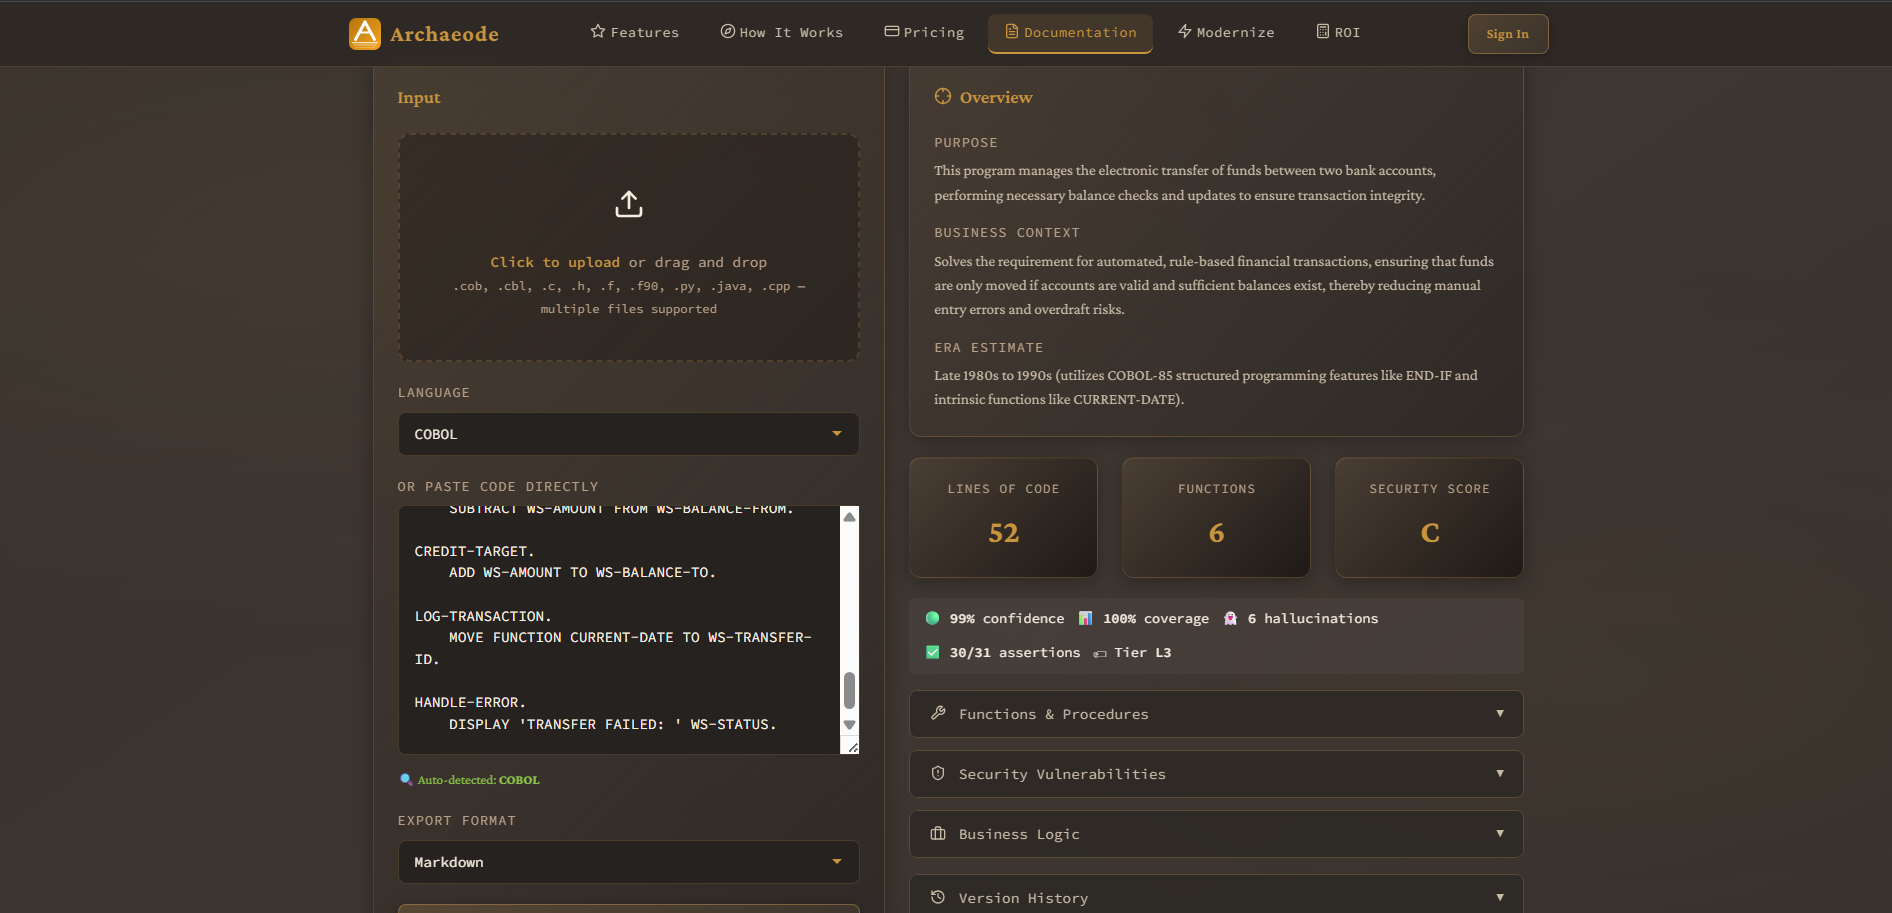
Task: Click the Lines of Code card
Action: [1003, 518]
